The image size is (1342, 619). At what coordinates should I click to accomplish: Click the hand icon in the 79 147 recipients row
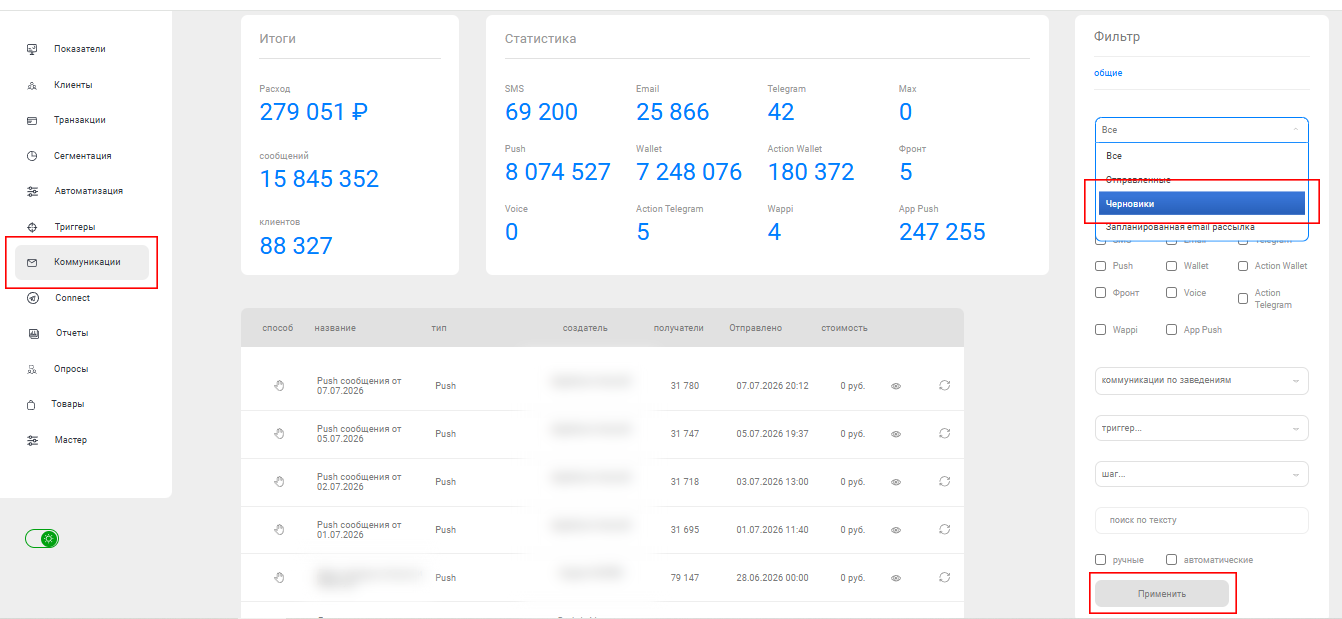(280, 577)
